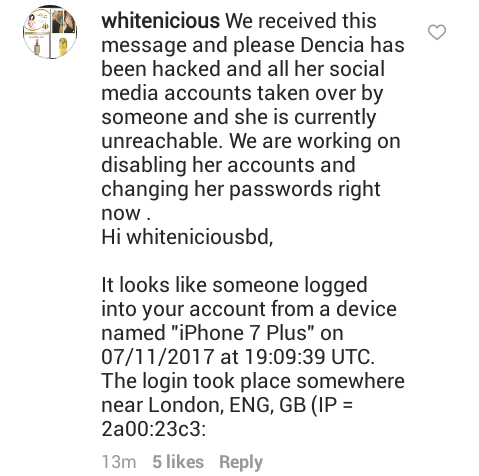Viewport: 479px width, 476px height.
Task: Click the time 19:09:39 UTC
Action: coord(309,357)
